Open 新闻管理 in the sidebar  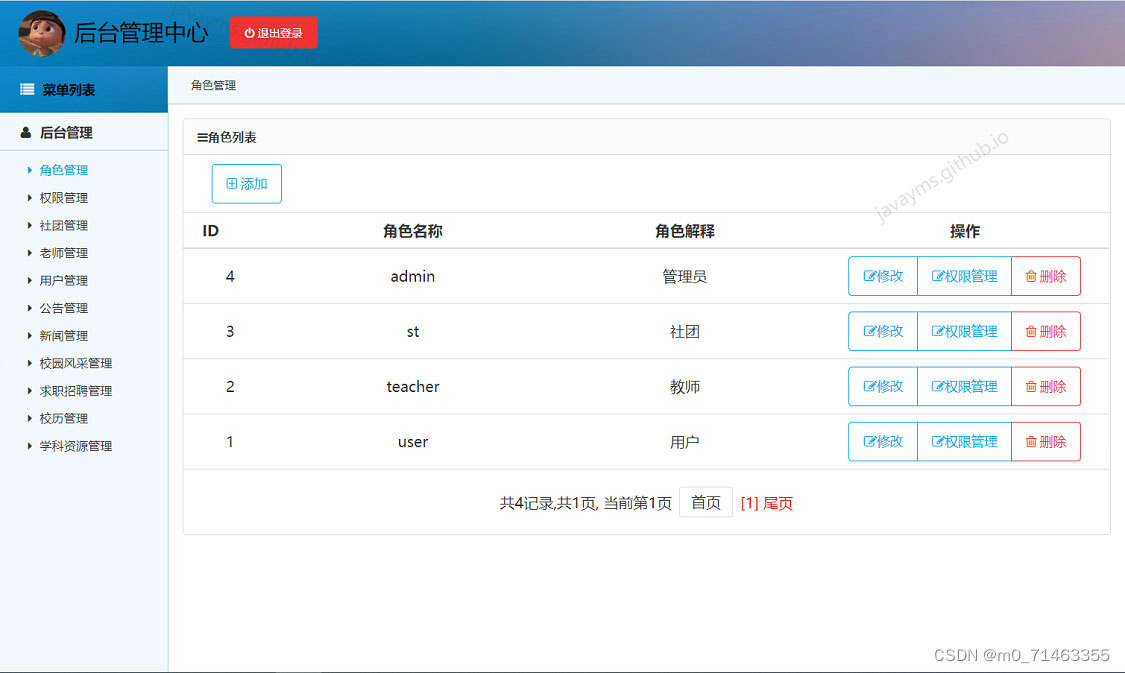click(x=64, y=336)
